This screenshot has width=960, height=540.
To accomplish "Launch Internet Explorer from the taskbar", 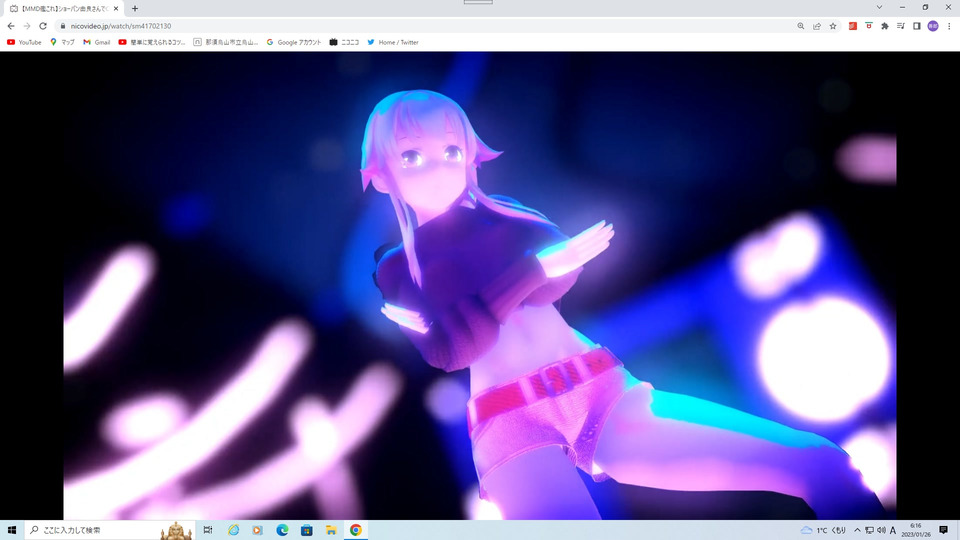I will pyautogui.click(x=233, y=530).
